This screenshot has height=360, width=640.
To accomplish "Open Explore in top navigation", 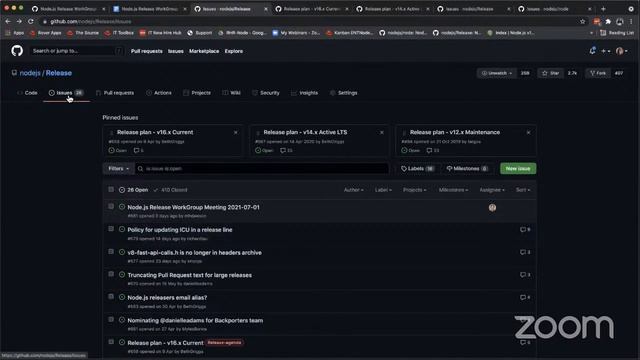I will [x=233, y=51].
